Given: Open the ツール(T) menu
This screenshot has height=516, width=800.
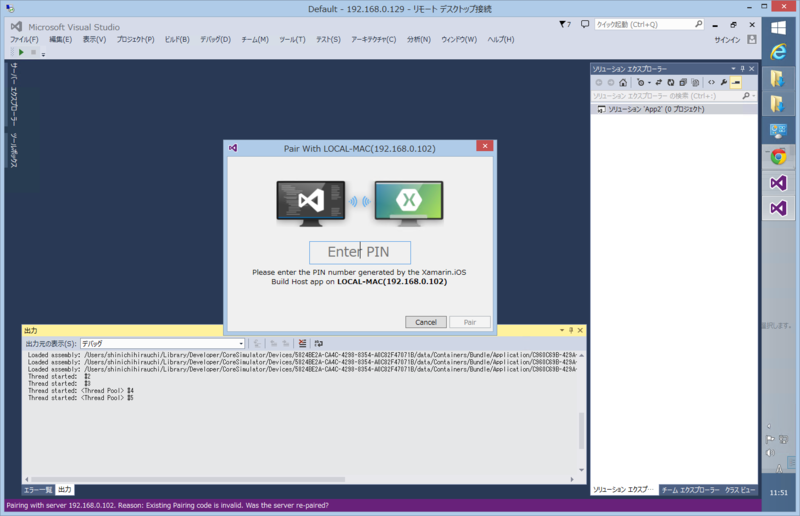Looking at the screenshot, I should click(292, 39).
